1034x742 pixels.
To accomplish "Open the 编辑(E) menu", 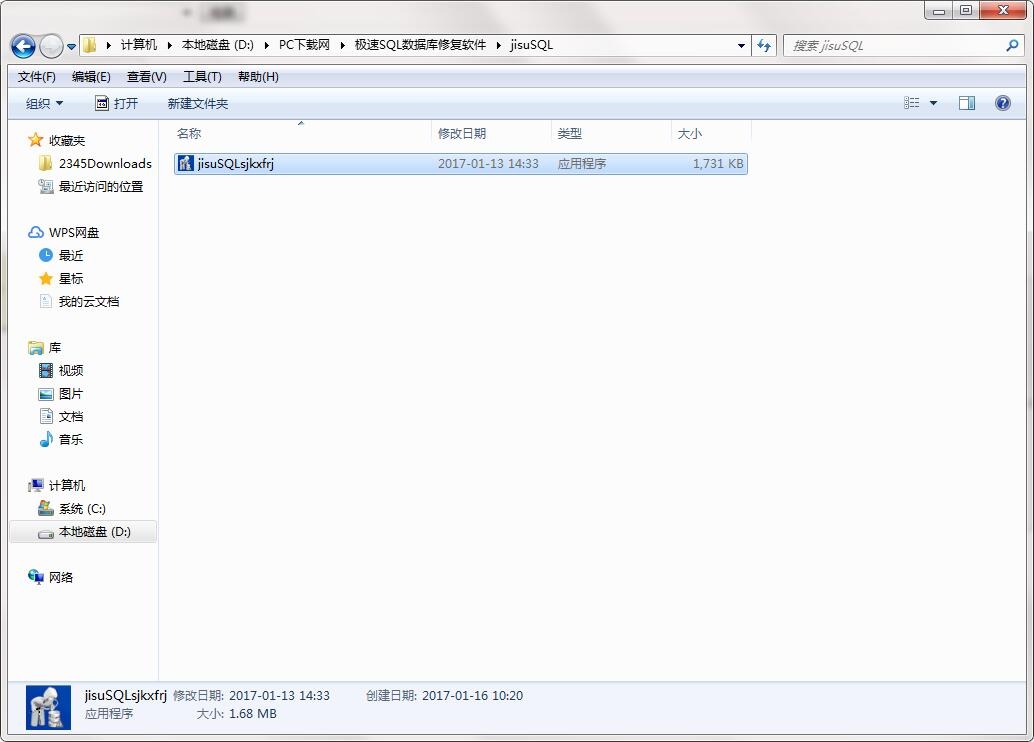I will coord(91,77).
